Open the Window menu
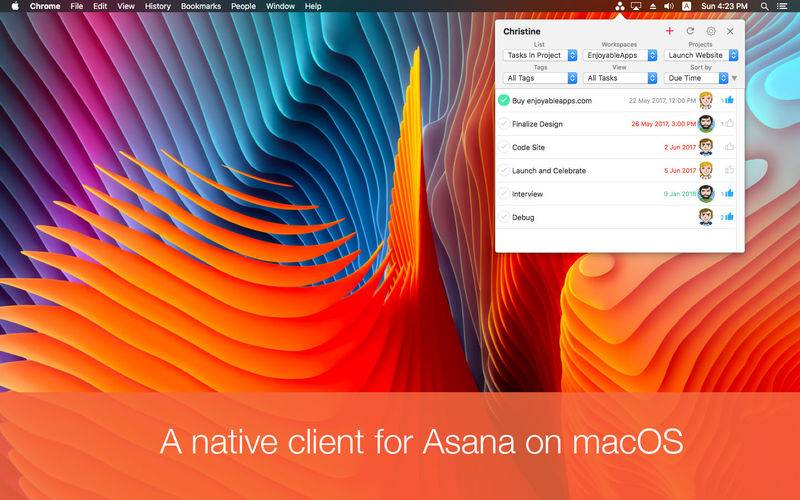This screenshot has height=500, width=800. [x=280, y=6]
